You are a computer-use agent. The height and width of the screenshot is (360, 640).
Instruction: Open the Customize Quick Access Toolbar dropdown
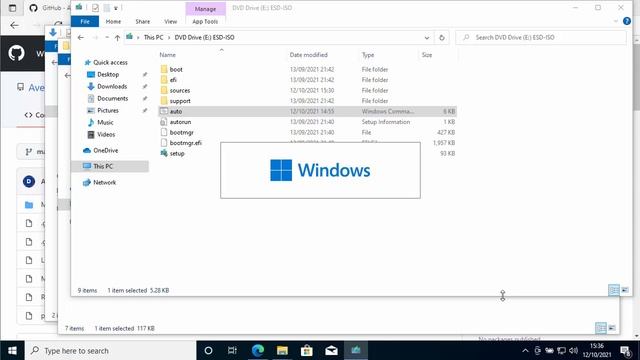pyautogui.click(x=116, y=8)
